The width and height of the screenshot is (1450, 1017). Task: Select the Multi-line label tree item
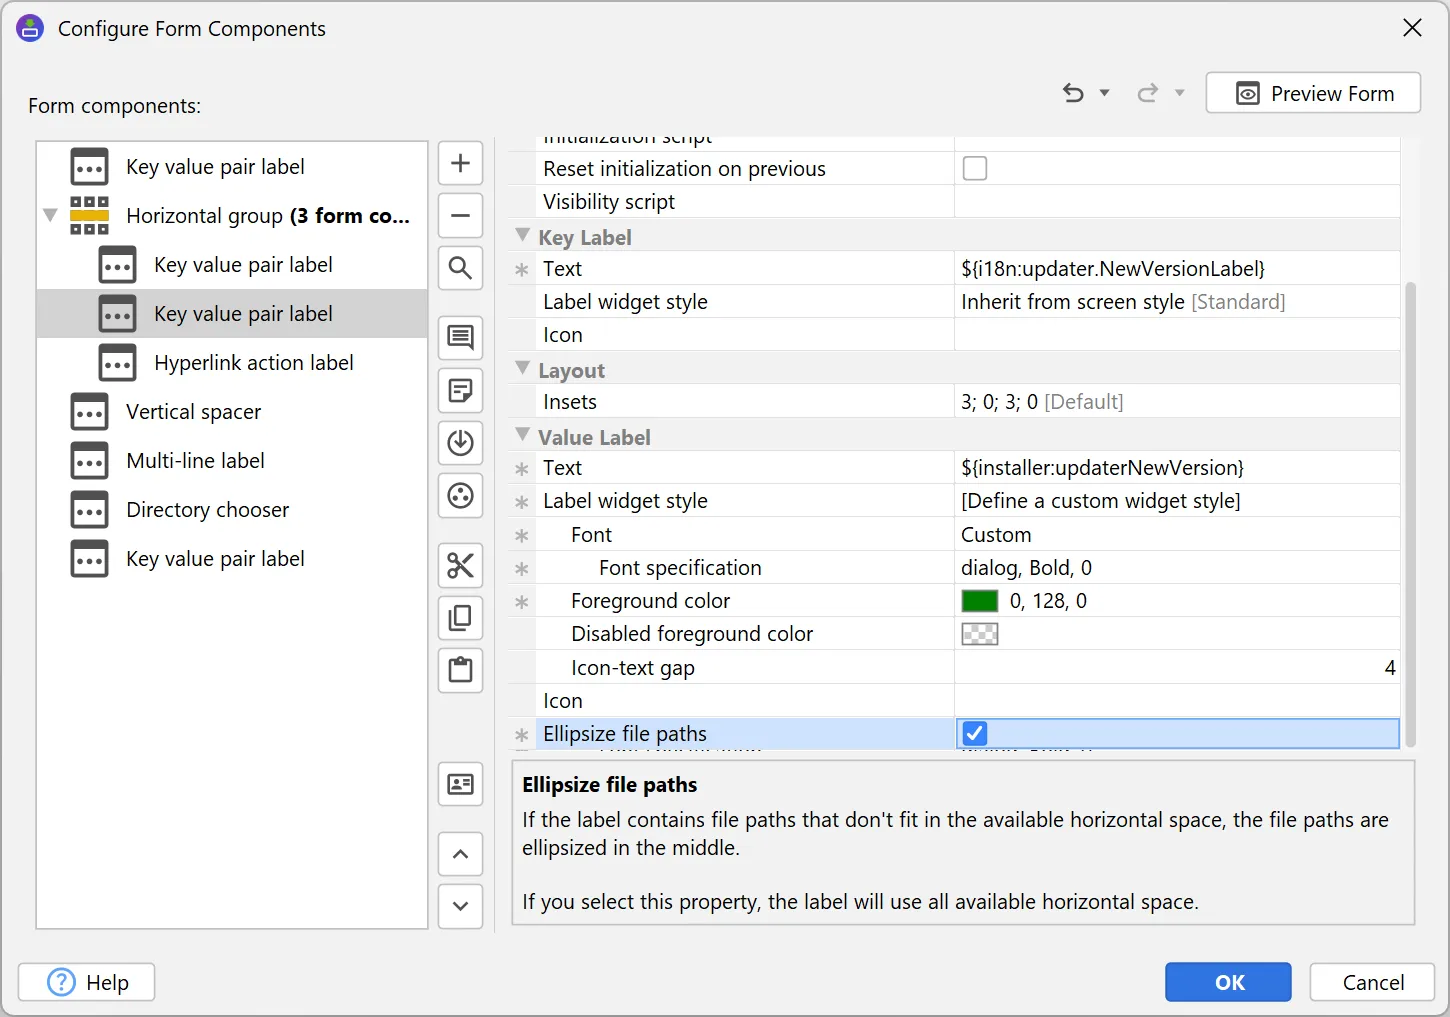[232, 461]
